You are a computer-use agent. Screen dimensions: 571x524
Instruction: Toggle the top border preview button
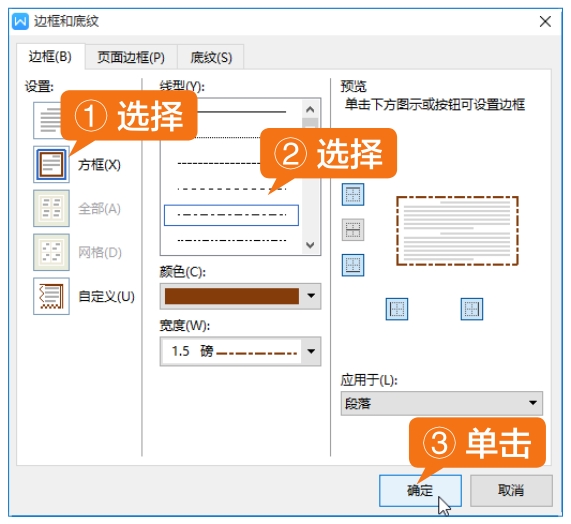[353, 194]
